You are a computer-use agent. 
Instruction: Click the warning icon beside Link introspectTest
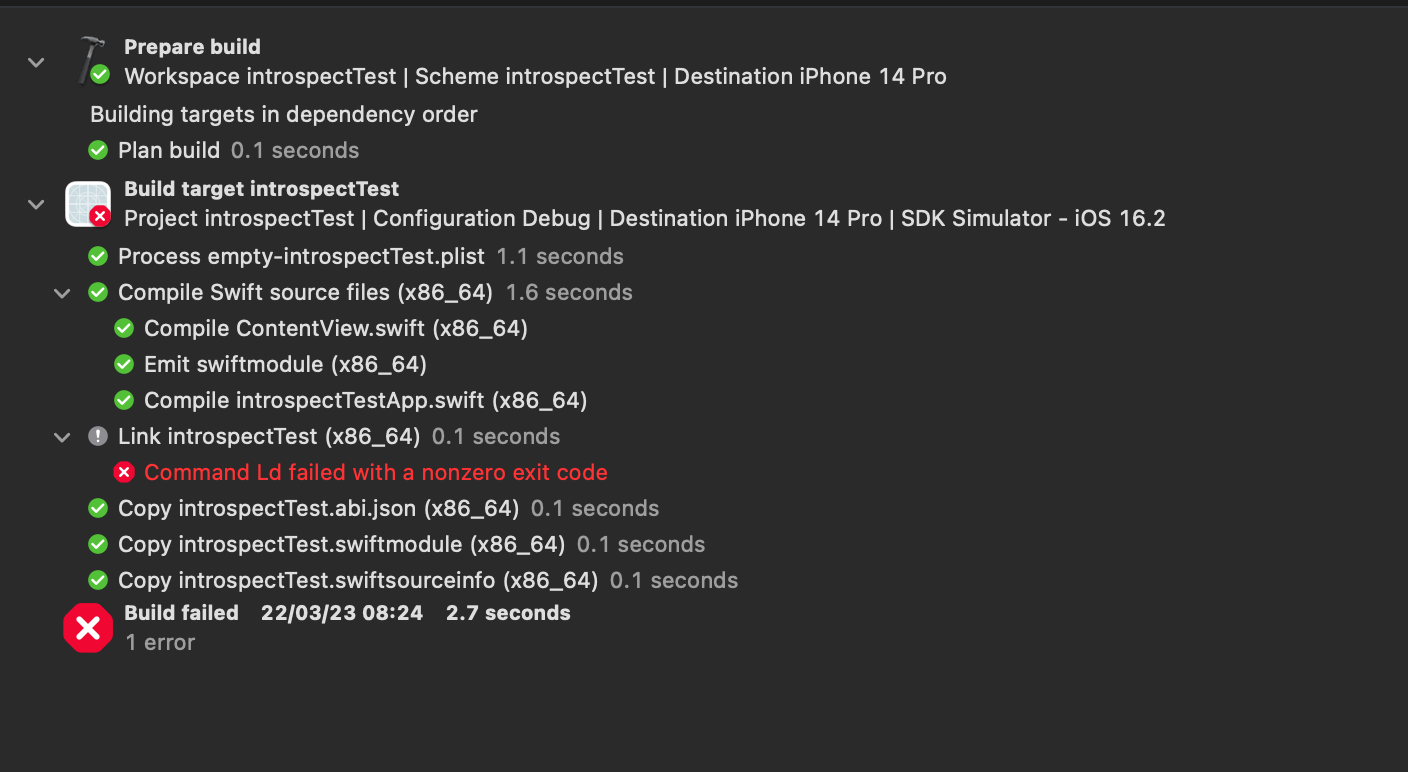[97, 436]
